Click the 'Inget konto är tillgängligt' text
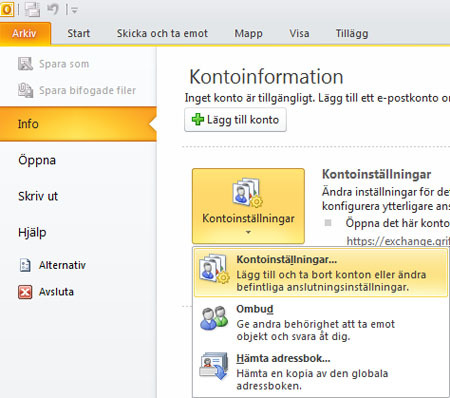This screenshot has height=398, width=450. (x=250, y=98)
